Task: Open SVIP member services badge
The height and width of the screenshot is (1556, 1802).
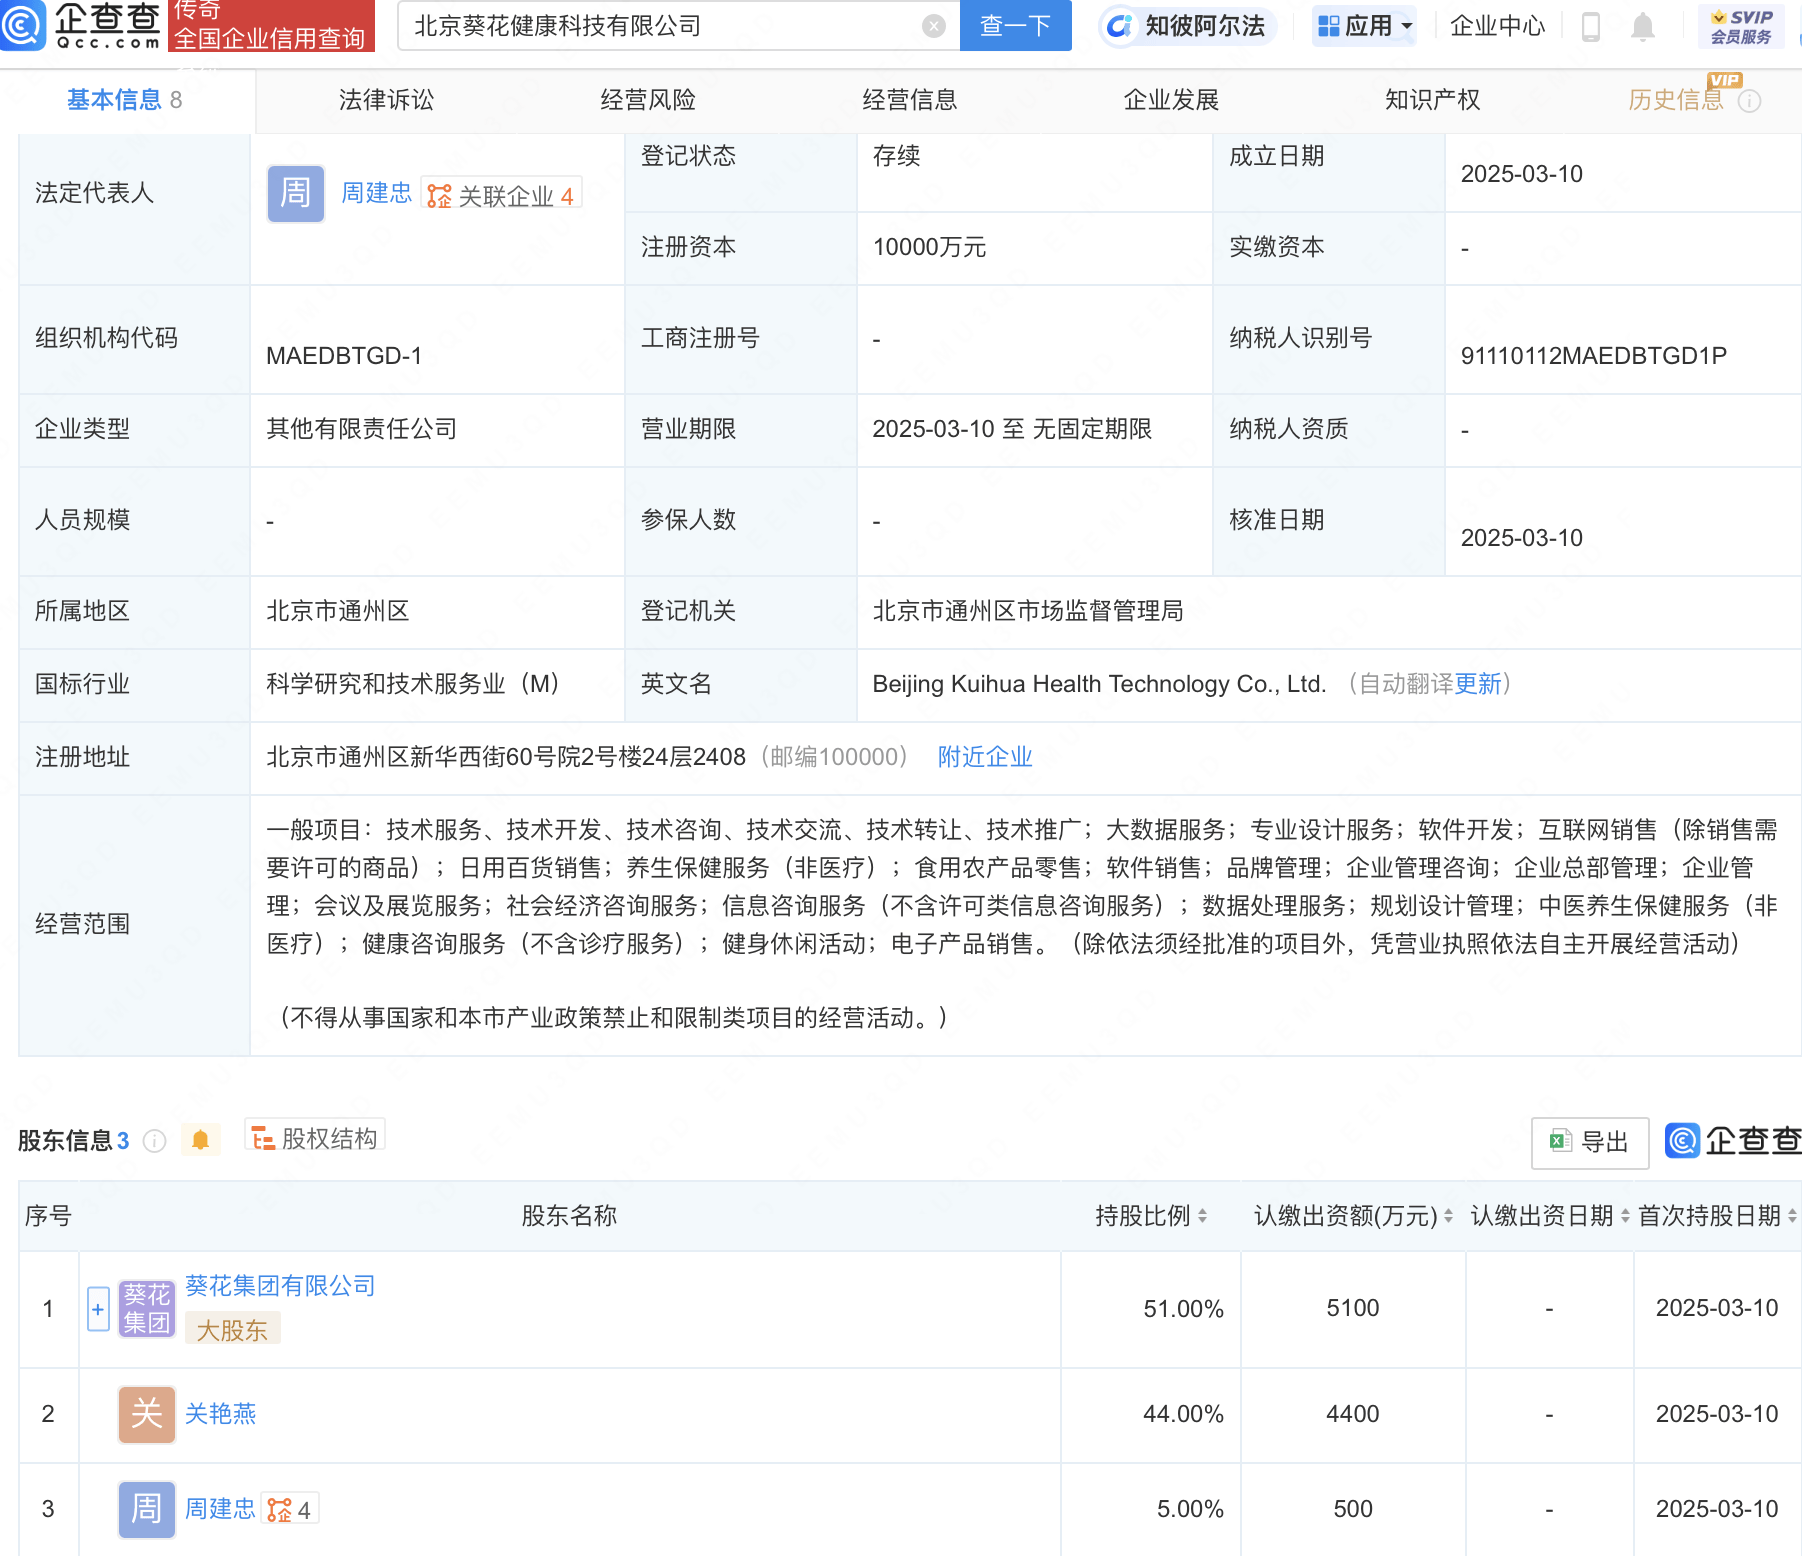Action: click(x=1741, y=26)
